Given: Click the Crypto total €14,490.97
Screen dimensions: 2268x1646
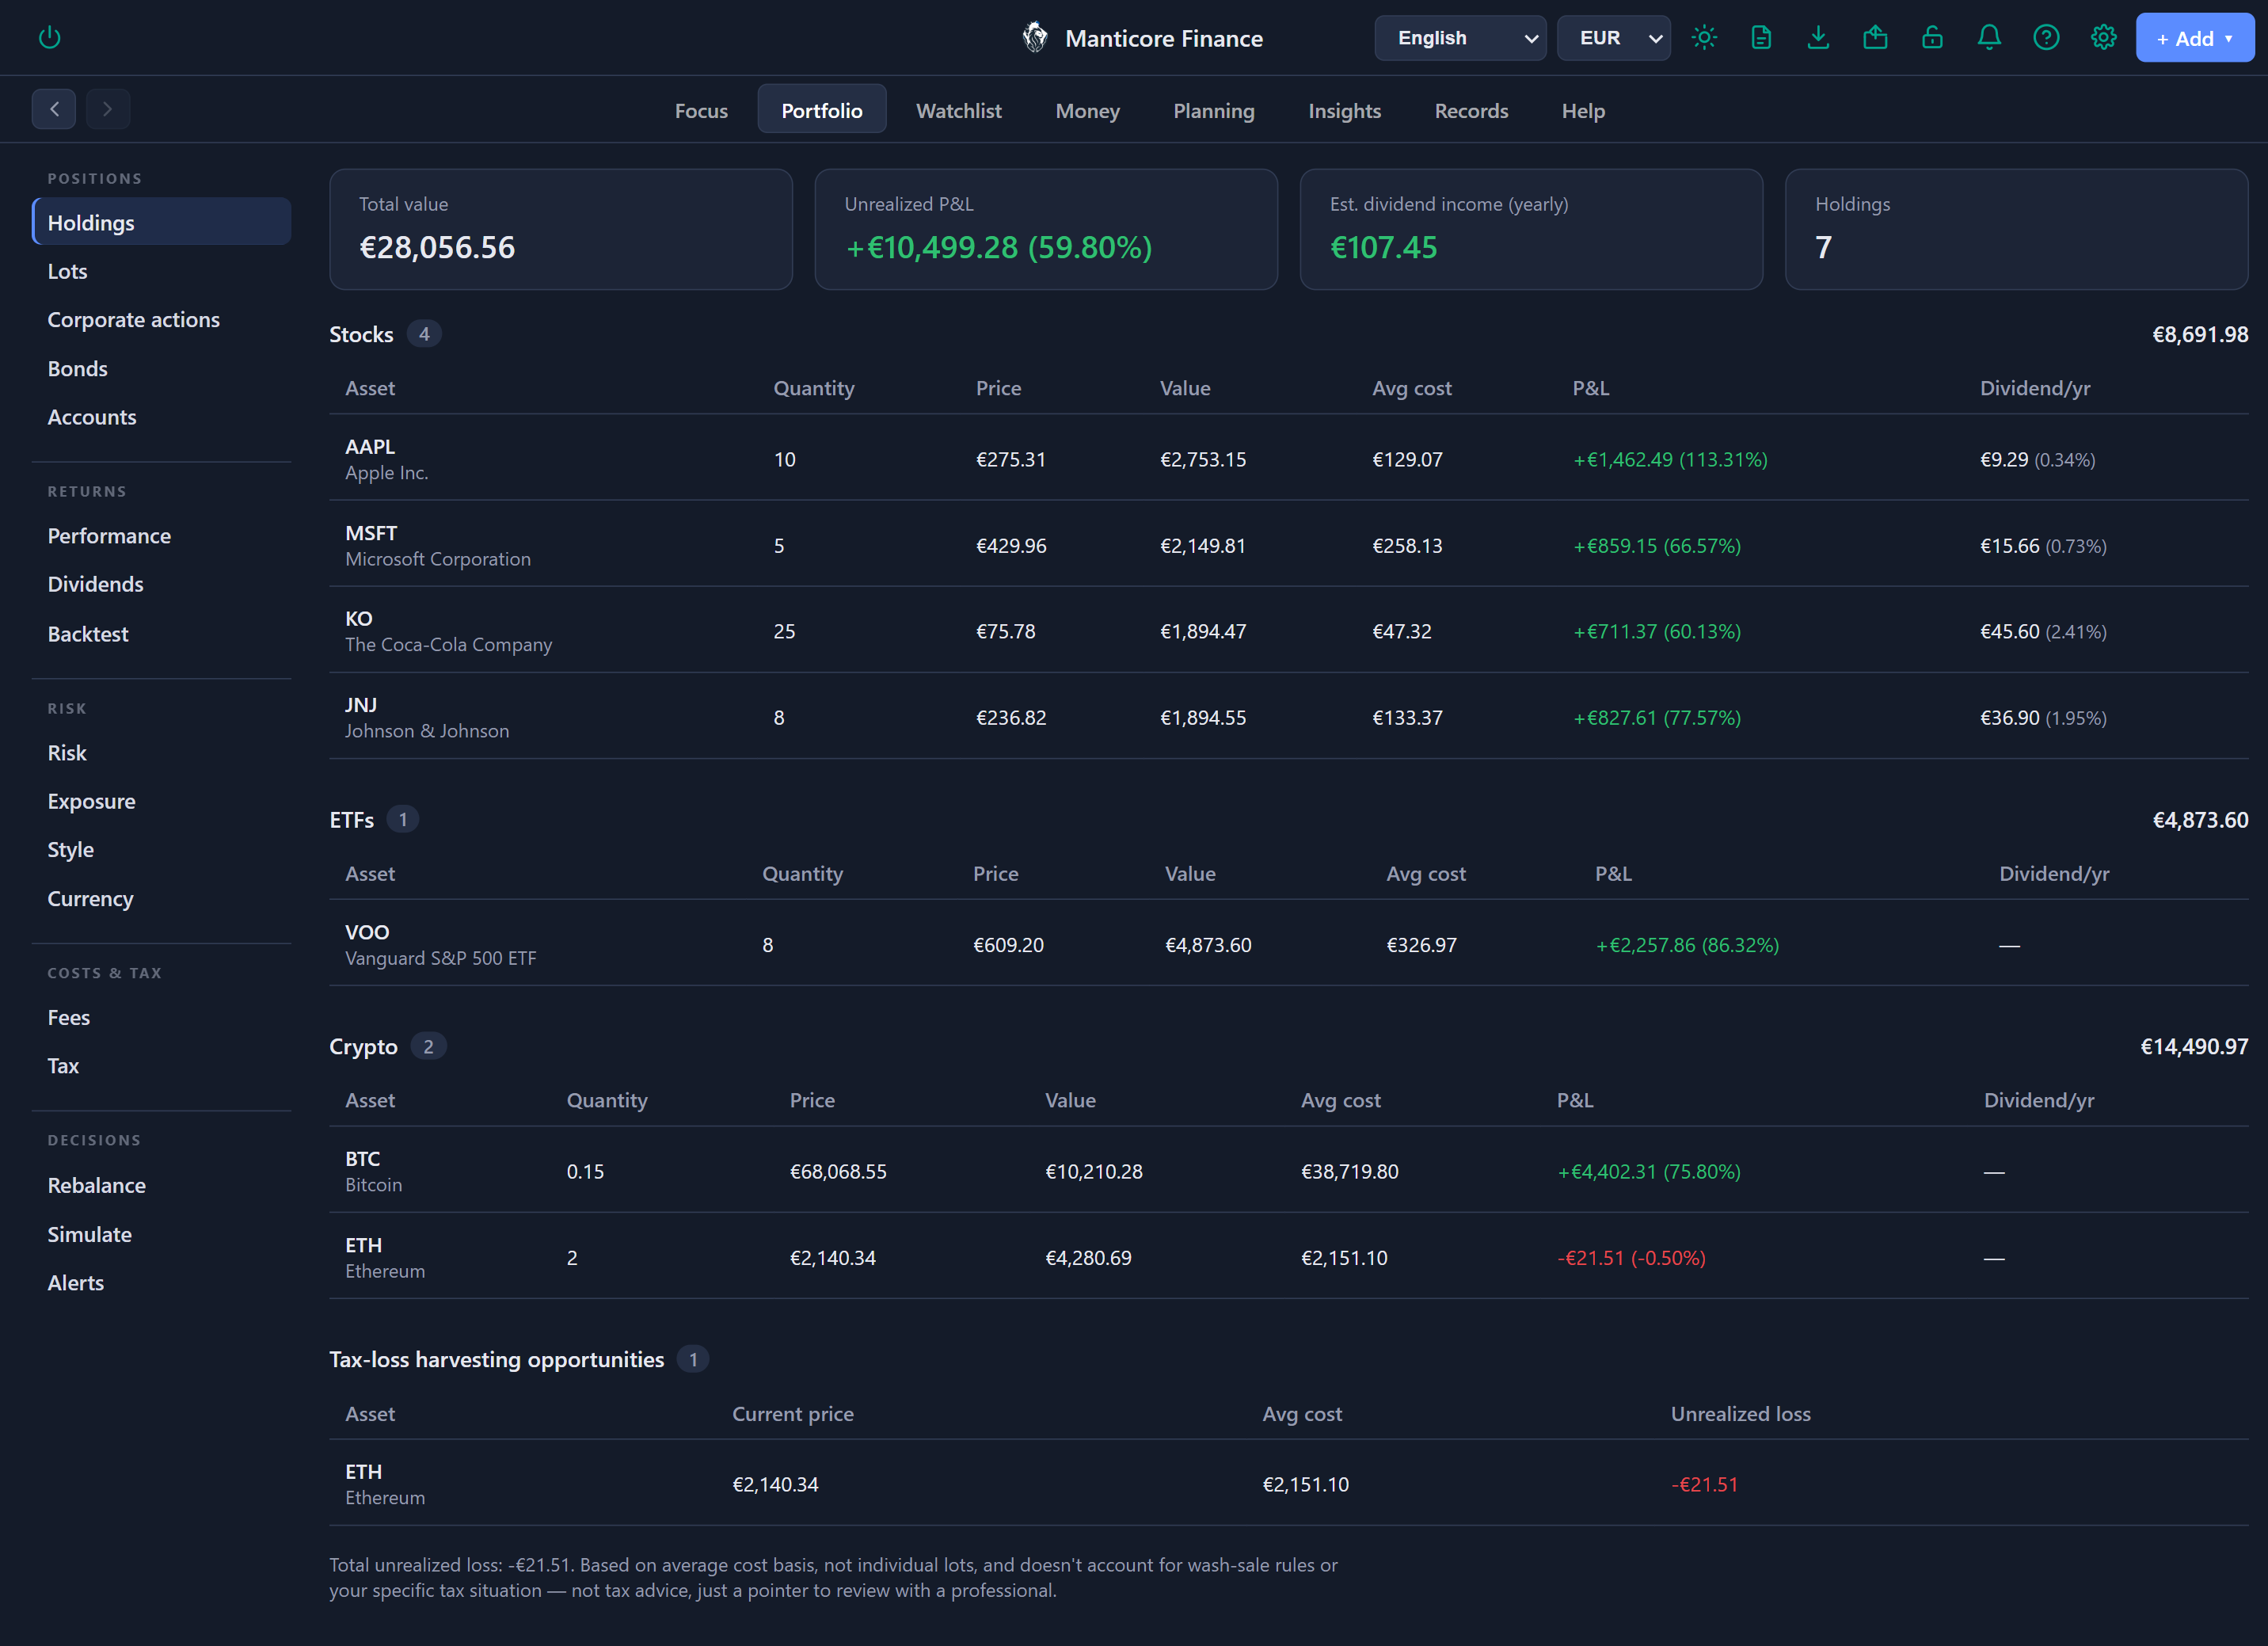Looking at the screenshot, I should coord(2194,1047).
